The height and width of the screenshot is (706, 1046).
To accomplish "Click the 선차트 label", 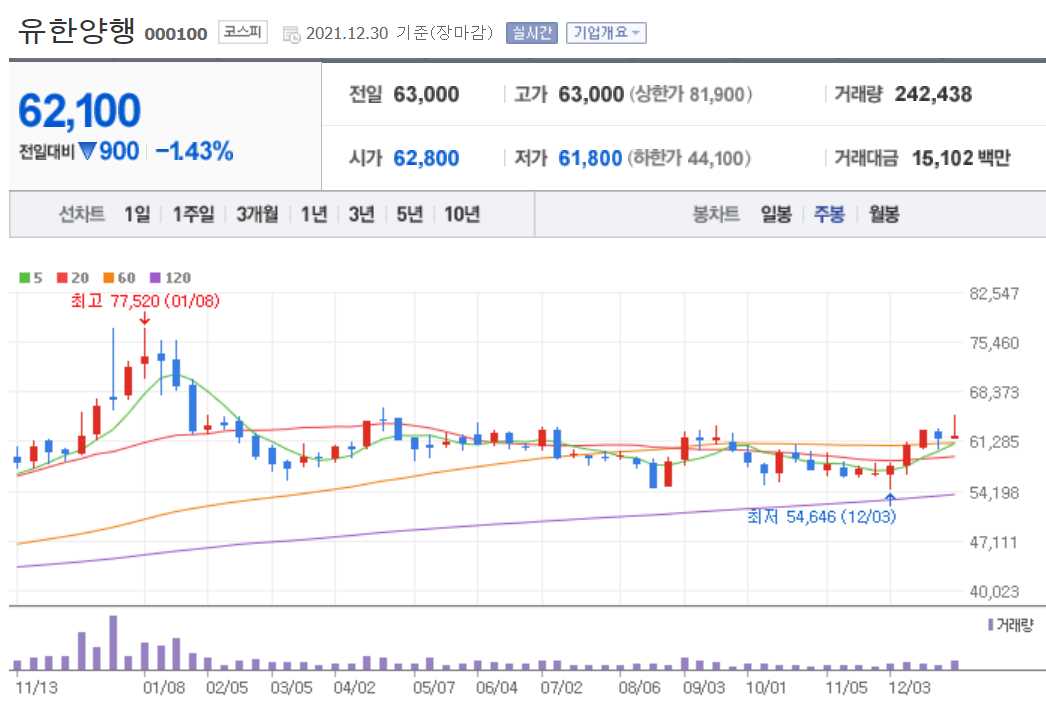I will (81, 214).
